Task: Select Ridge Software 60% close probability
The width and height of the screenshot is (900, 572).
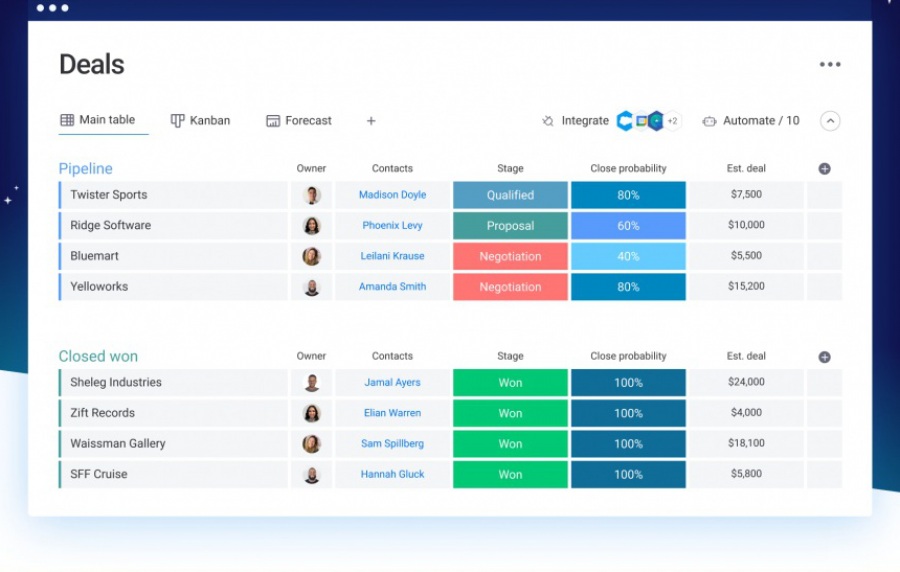Action: pos(628,225)
